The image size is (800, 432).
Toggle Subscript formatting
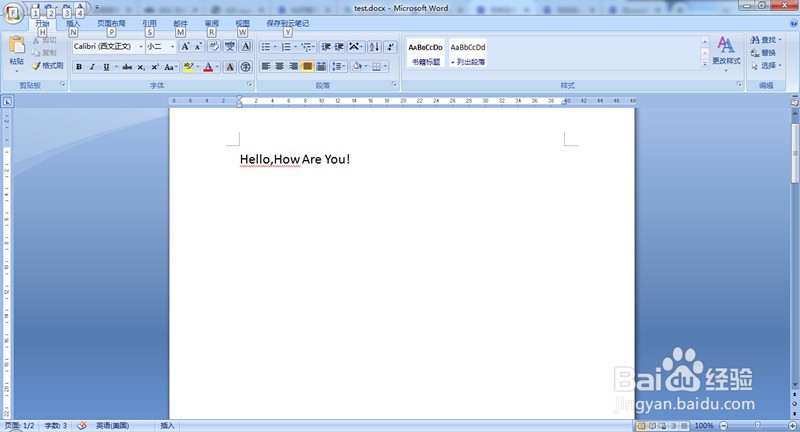[141, 67]
